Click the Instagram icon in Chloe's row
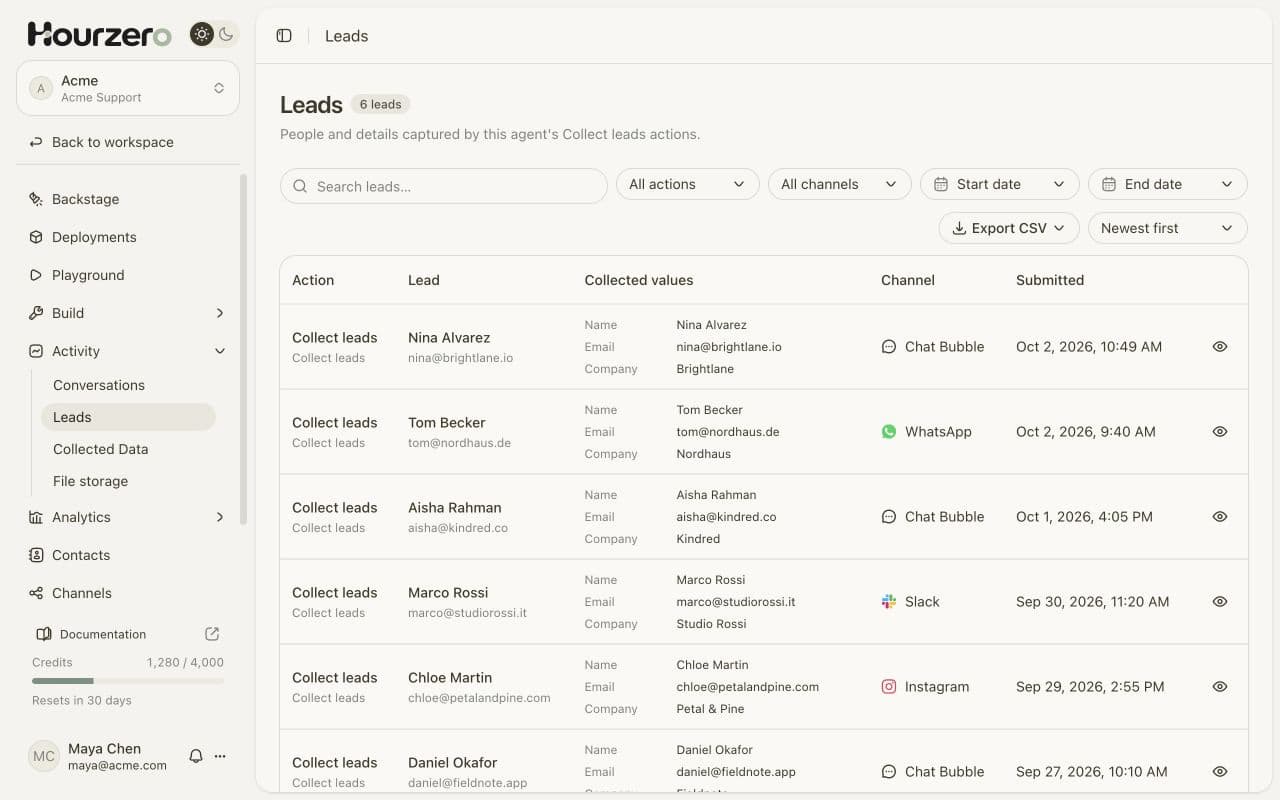Image resolution: width=1280 pixels, height=800 pixels. coord(889,687)
